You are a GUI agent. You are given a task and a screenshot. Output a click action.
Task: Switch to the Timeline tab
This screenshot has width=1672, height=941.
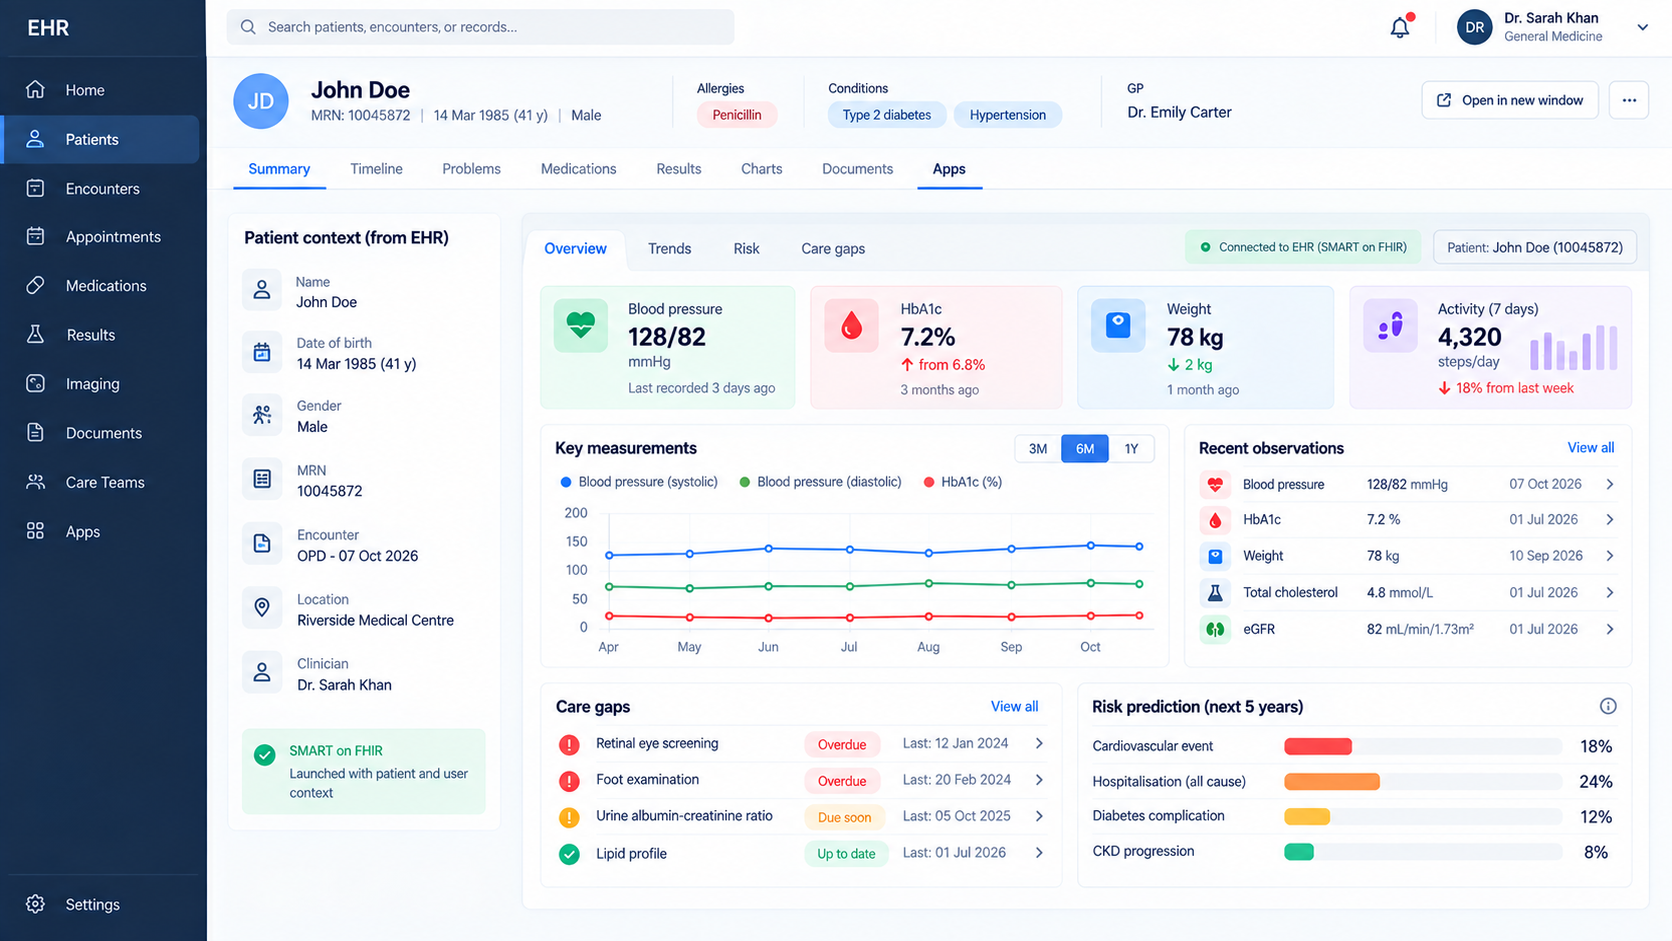376,169
